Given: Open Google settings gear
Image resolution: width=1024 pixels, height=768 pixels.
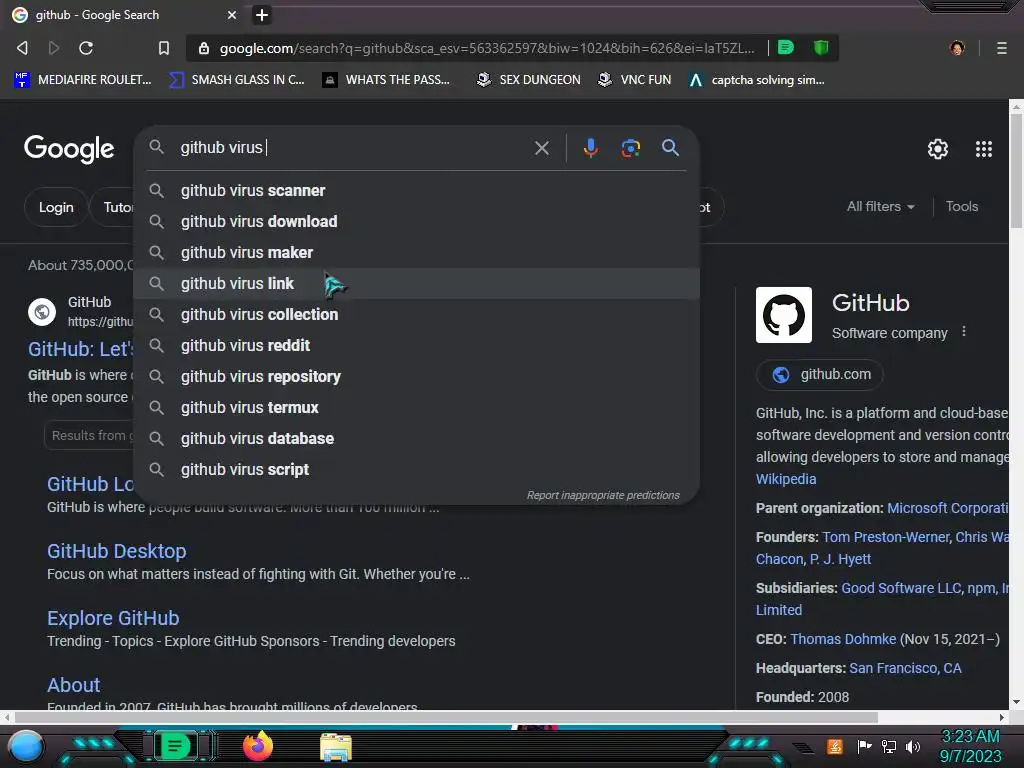Looking at the screenshot, I should pyautogui.click(x=937, y=149).
